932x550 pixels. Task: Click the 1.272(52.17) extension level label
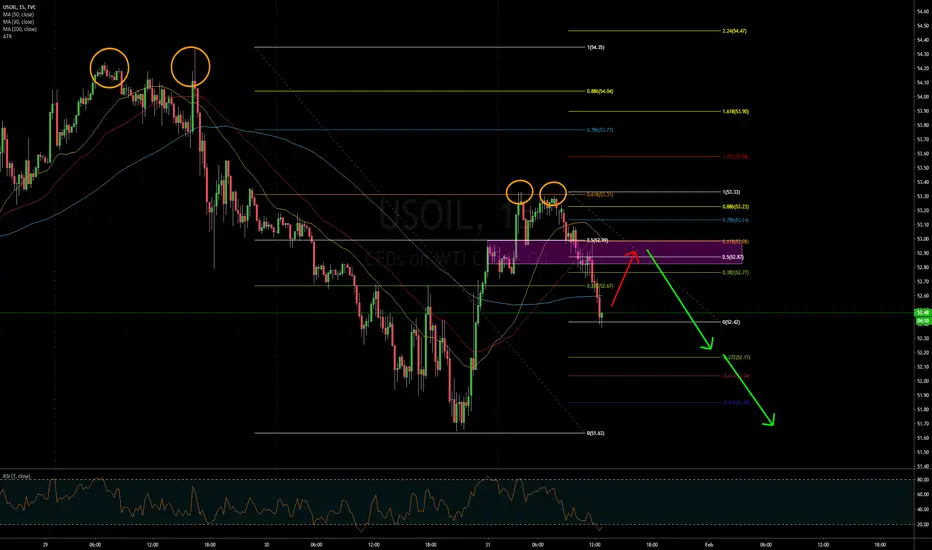coord(736,357)
